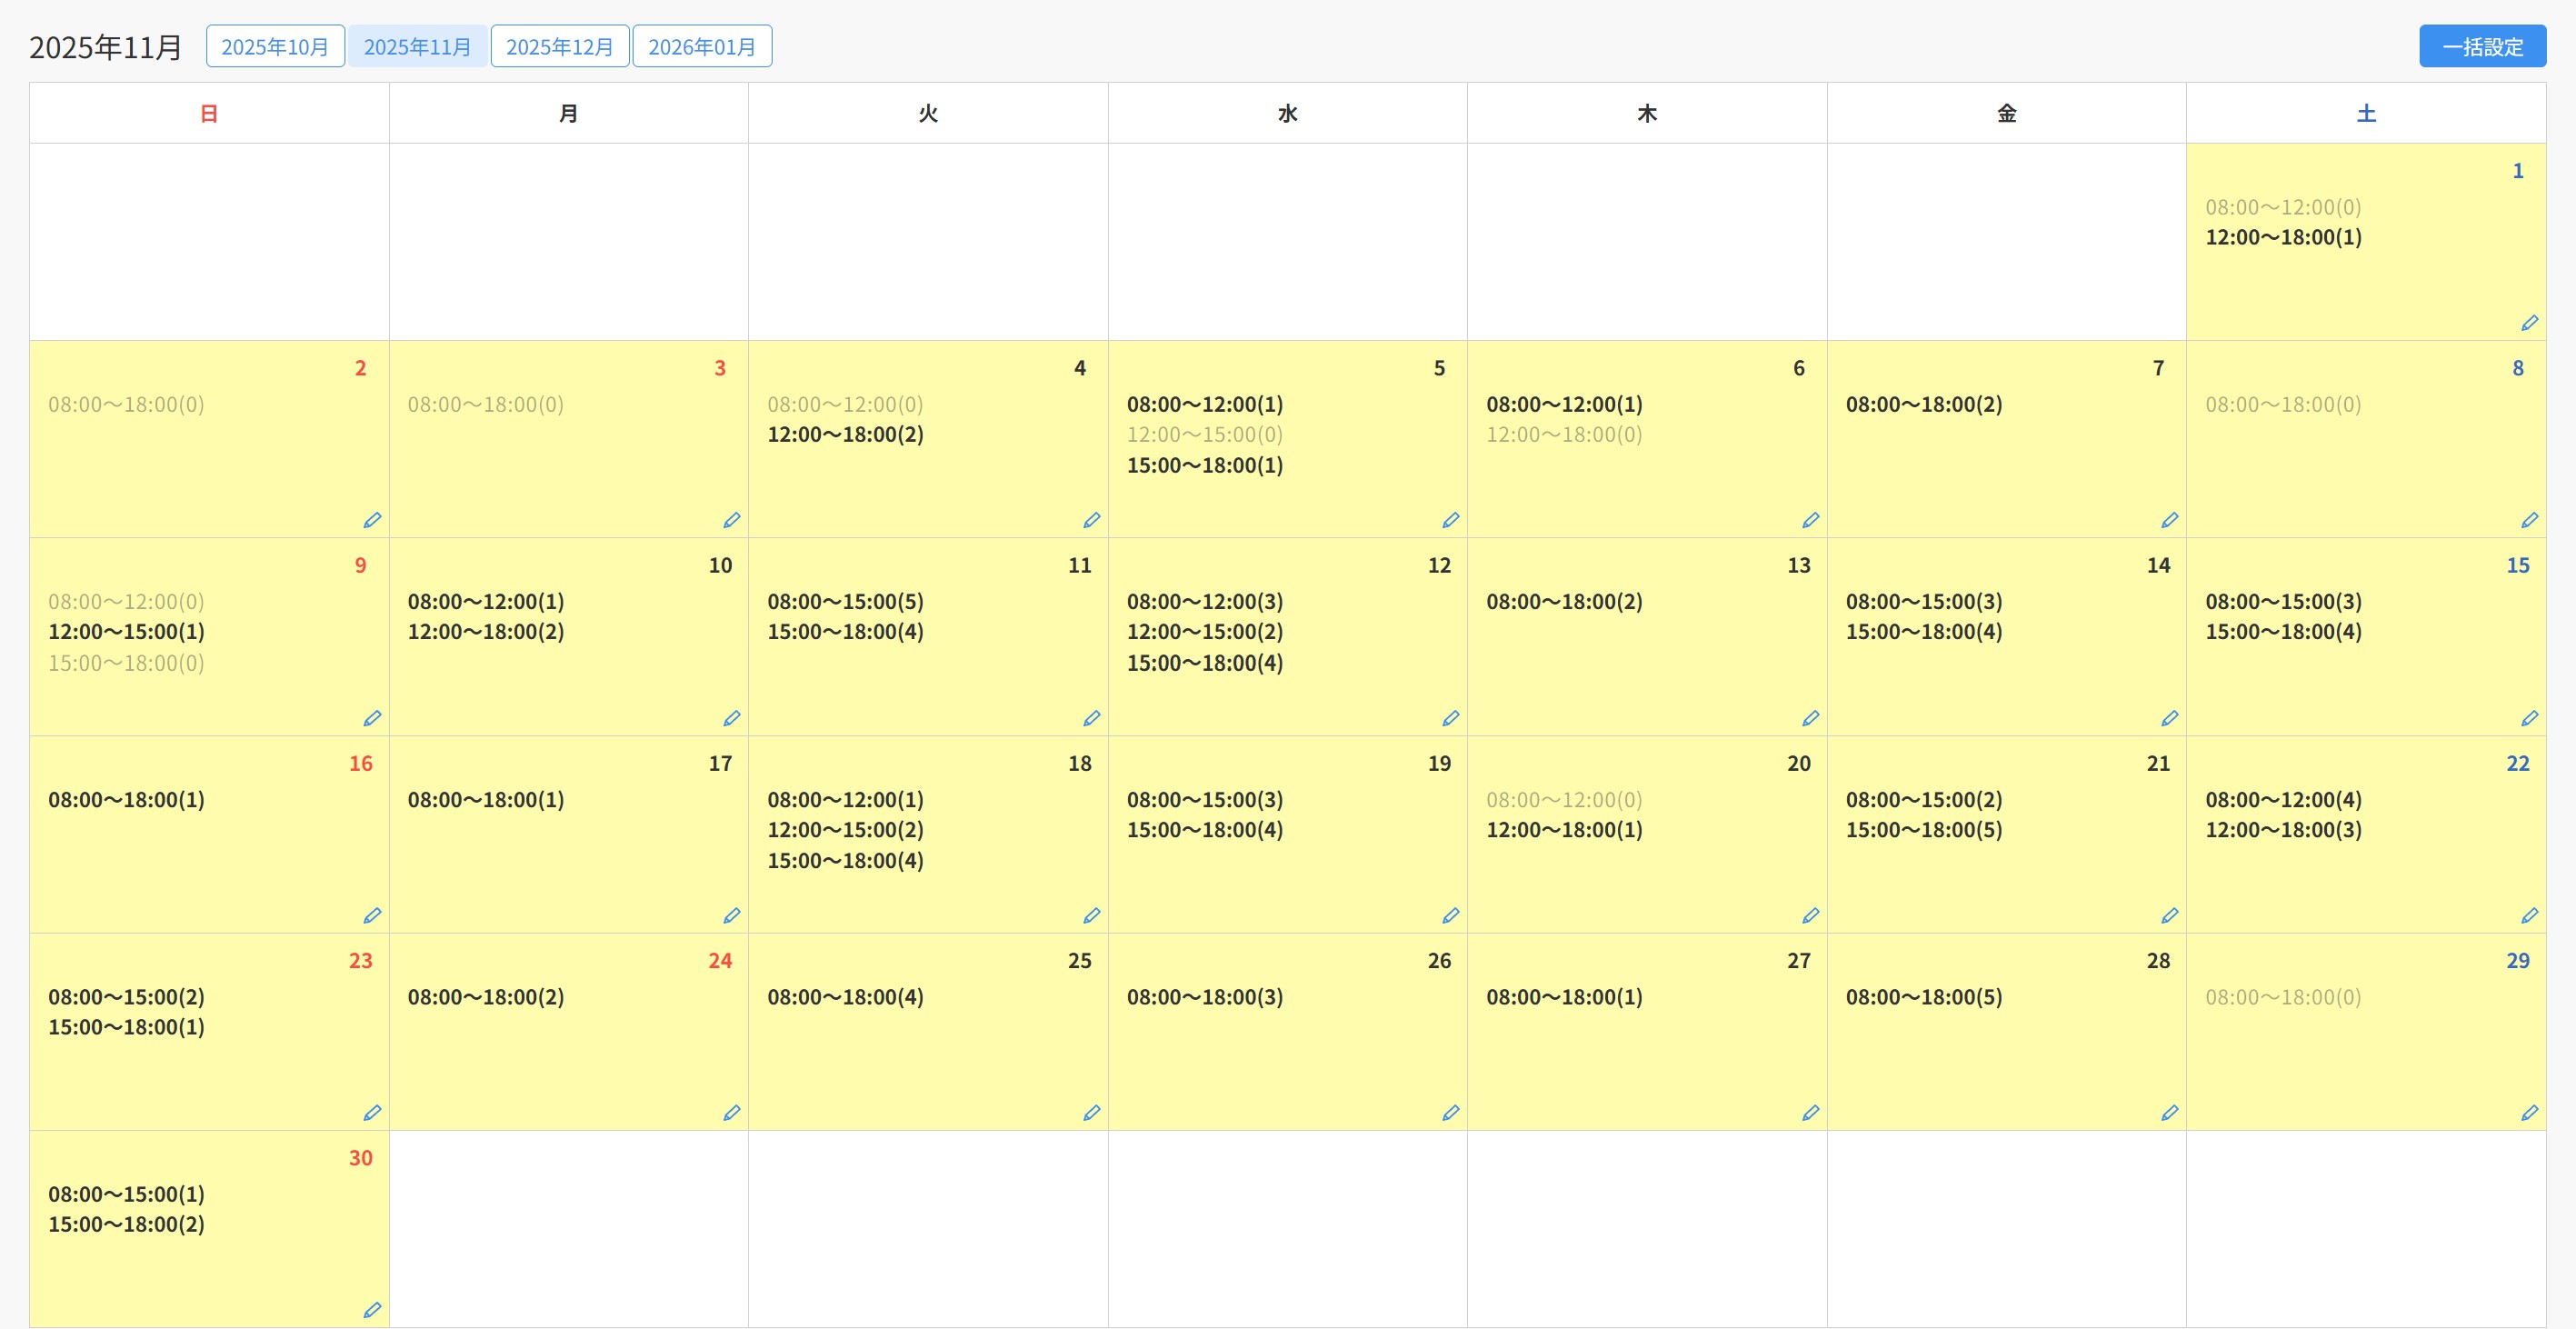Image resolution: width=2576 pixels, height=1329 pixels.
Task: Click the edit pencil for November 9
Action: (372, 718)
